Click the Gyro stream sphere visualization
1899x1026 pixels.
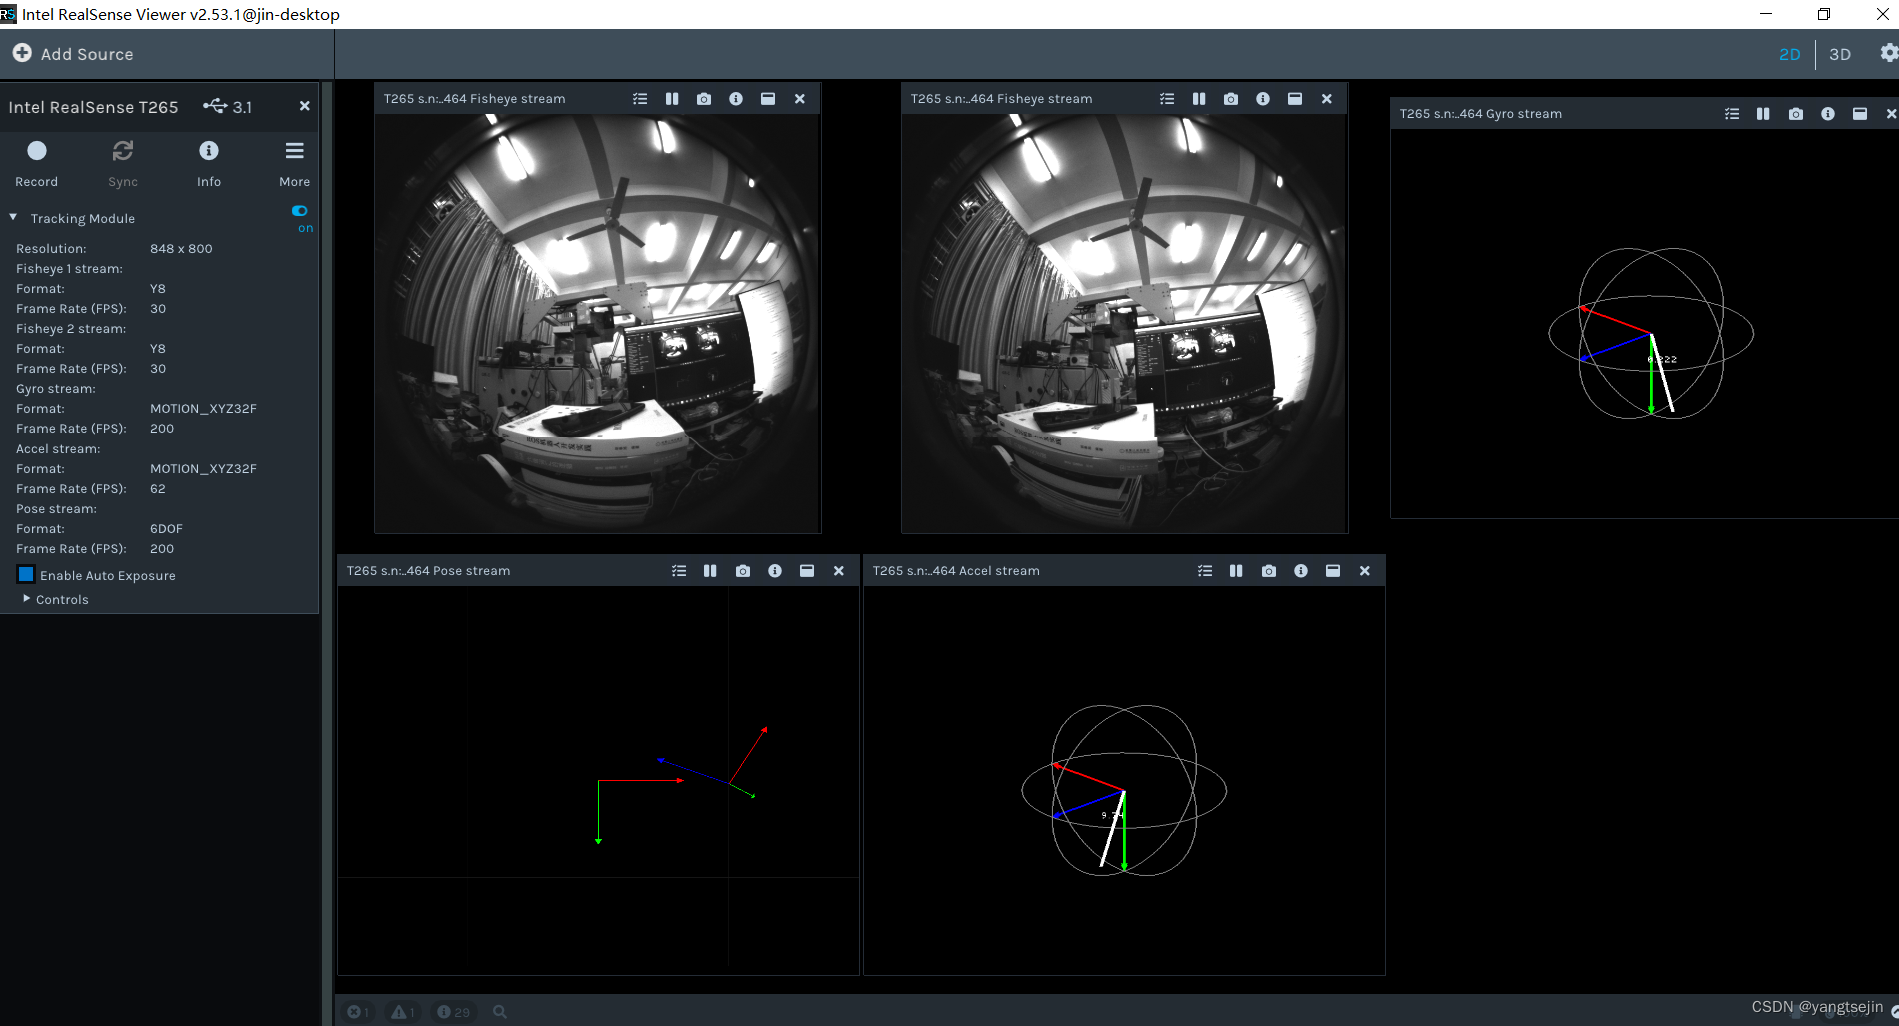[1651, 333]
